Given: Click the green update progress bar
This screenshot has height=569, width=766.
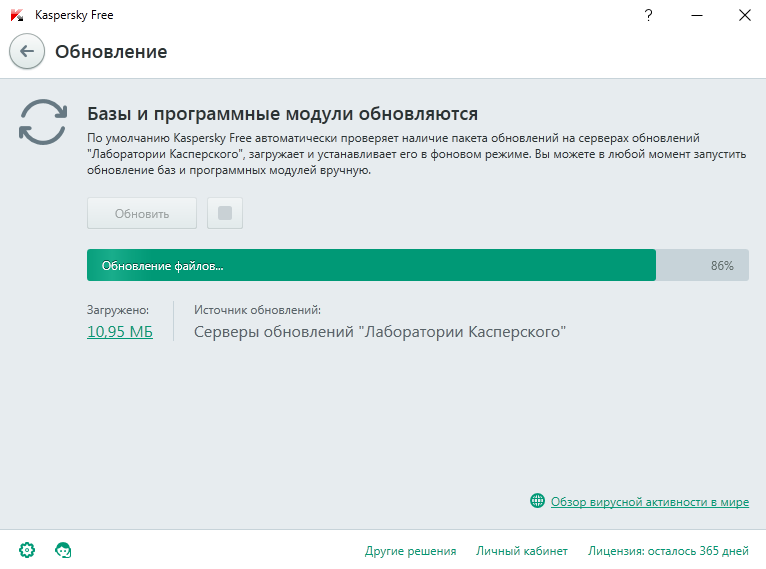Looking at the screenshot, I should click(418, 265).
